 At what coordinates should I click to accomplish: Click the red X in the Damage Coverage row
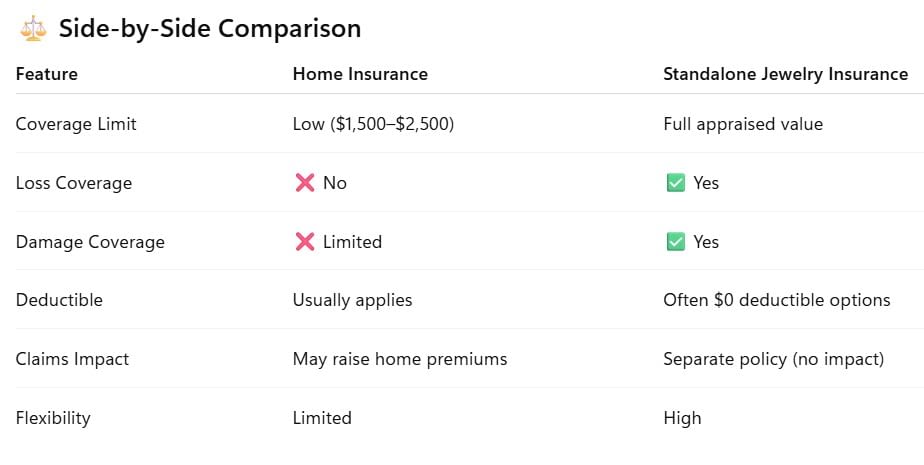(x=304, y=242)
